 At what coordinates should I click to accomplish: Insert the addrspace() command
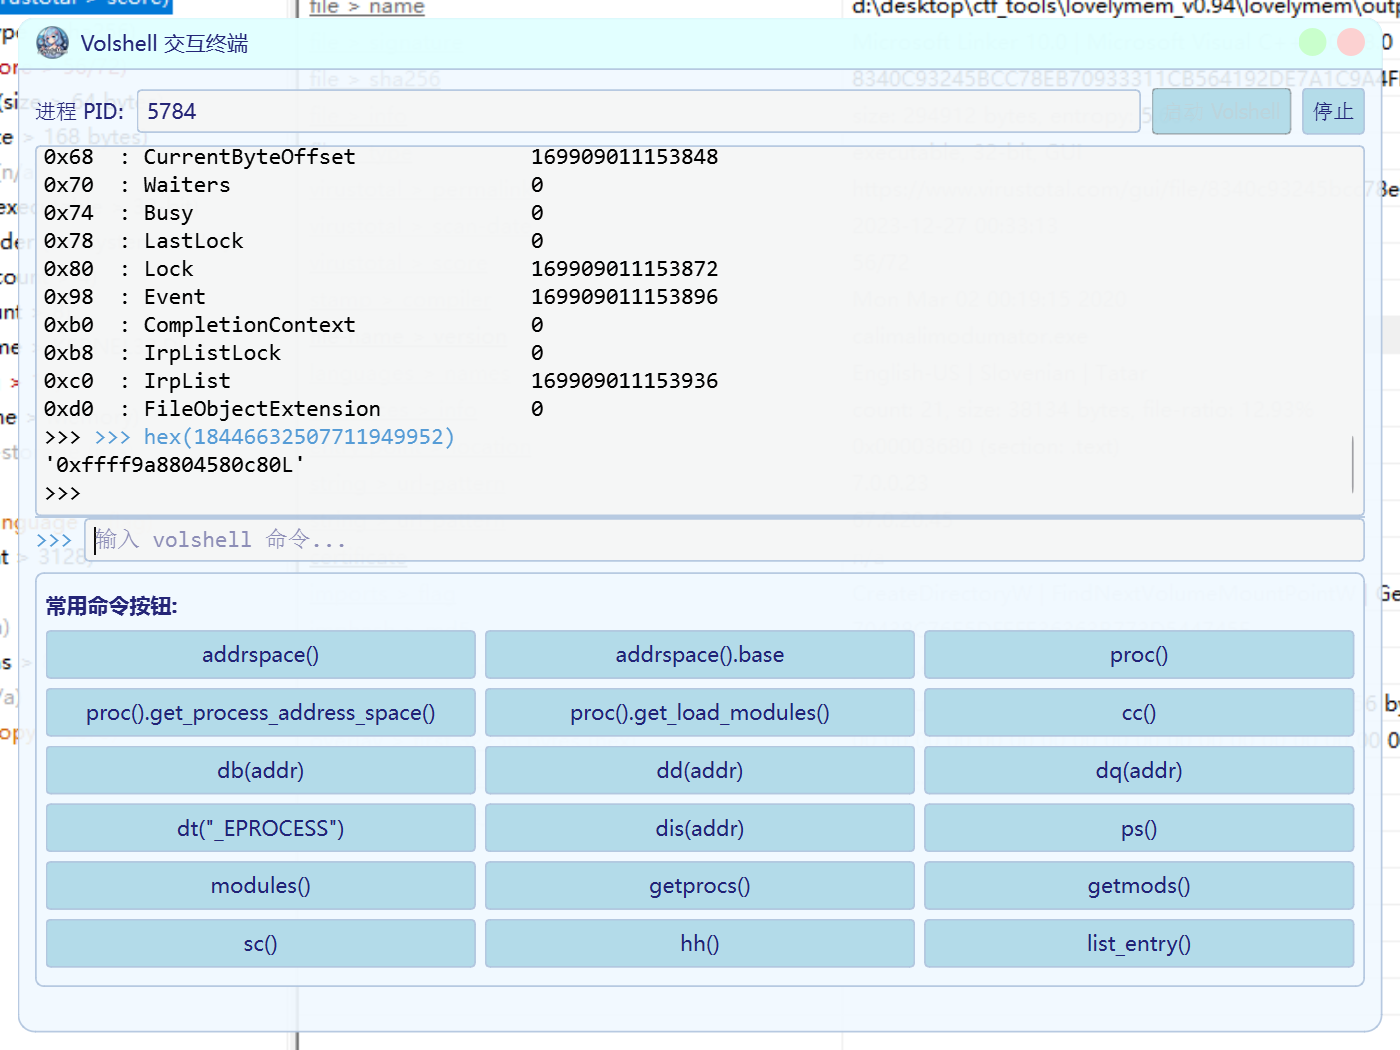coord(261,655)
